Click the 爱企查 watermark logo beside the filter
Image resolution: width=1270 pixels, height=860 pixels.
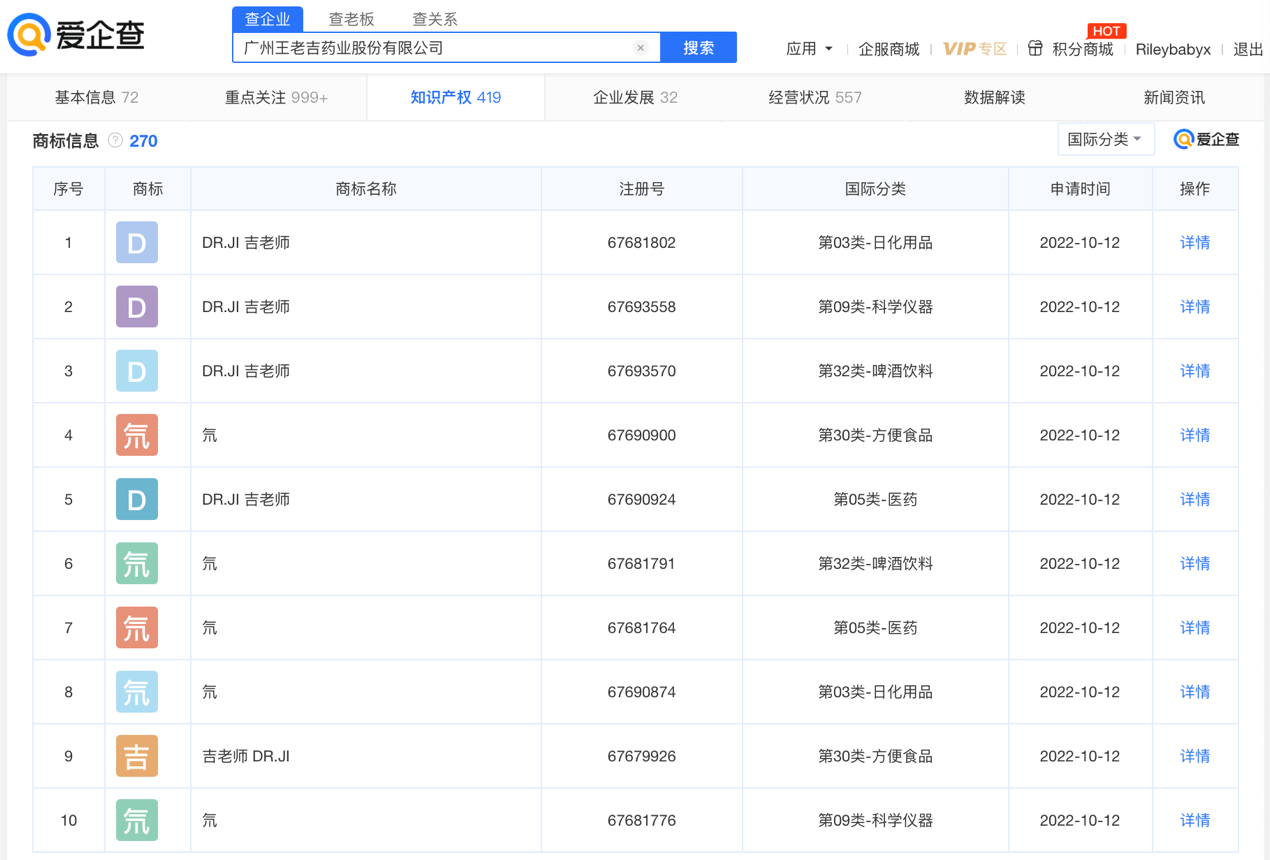(x=1207, y=140)
